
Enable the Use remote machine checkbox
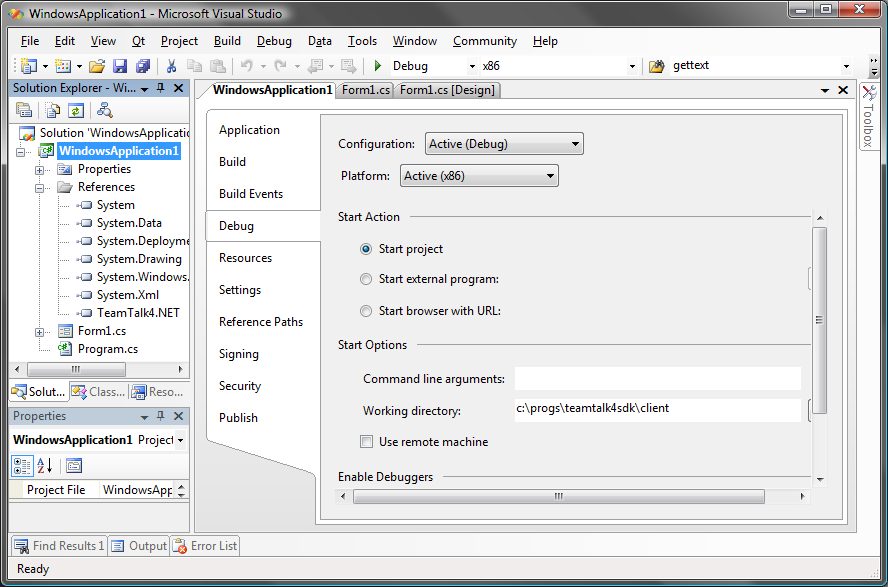[367, 442]
